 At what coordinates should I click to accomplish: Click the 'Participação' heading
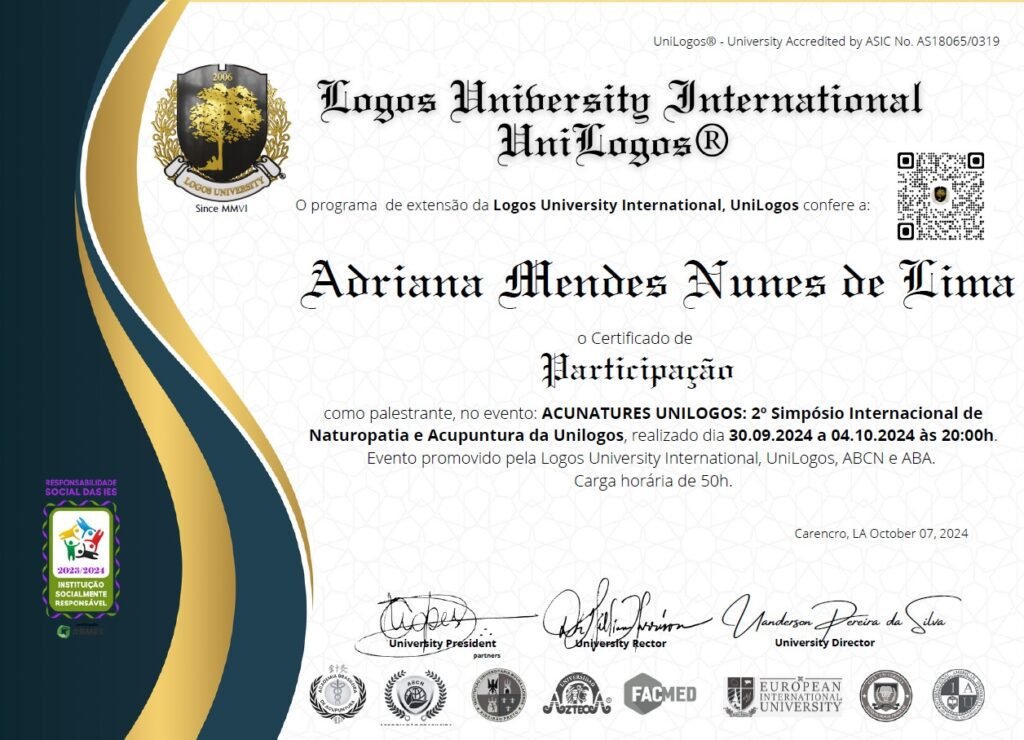click(637, 372)
